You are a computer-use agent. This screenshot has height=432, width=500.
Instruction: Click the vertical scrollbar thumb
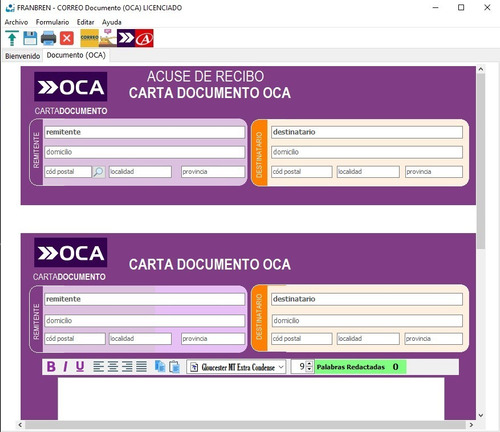coord(481,162)
